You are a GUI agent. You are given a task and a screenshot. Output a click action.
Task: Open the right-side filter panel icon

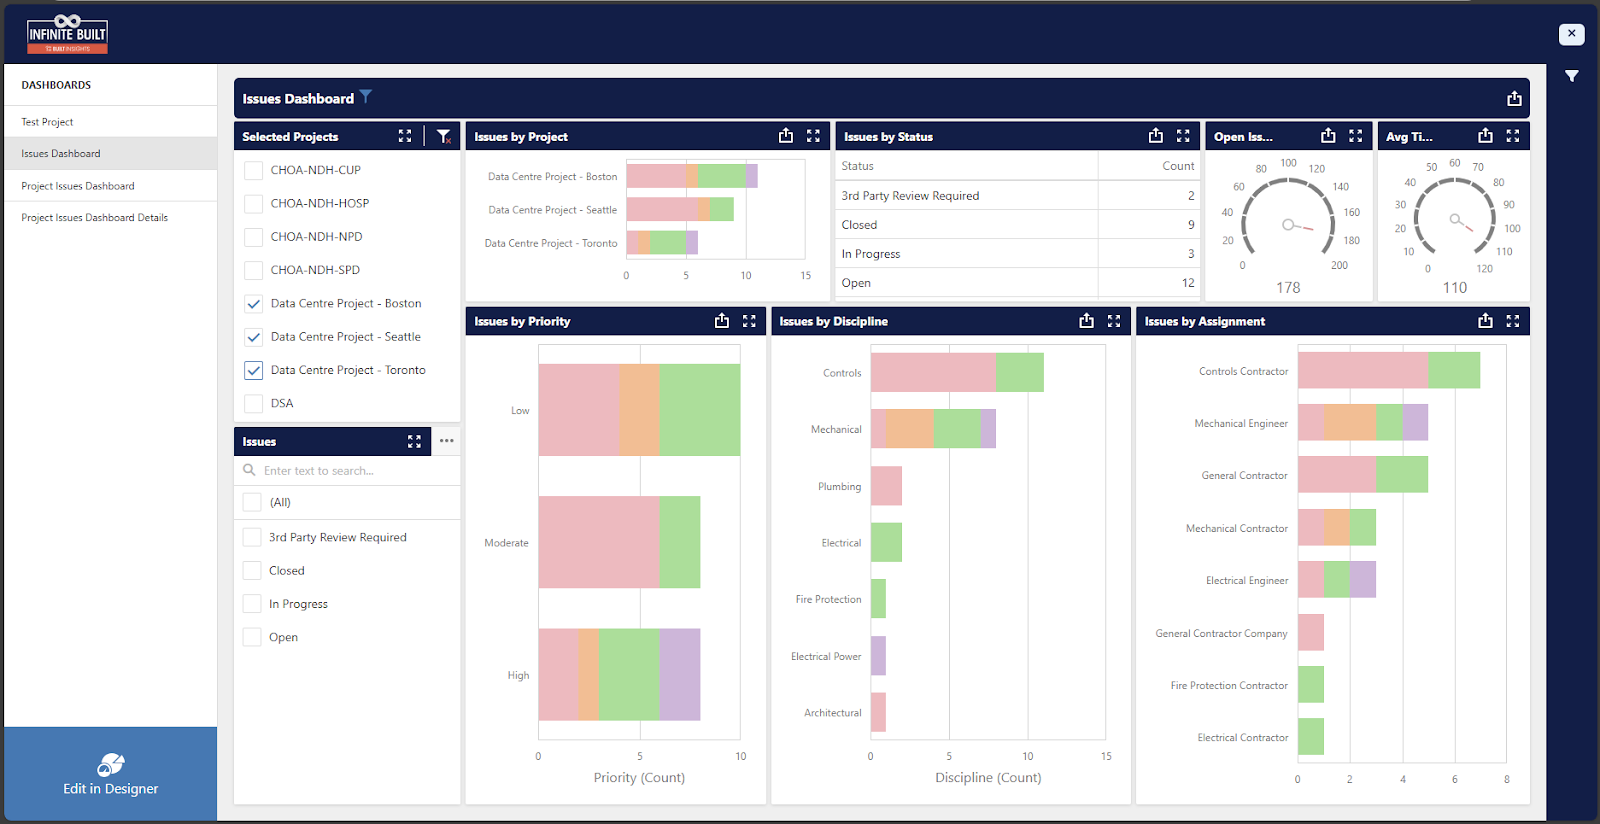(x=1571, y=76)
